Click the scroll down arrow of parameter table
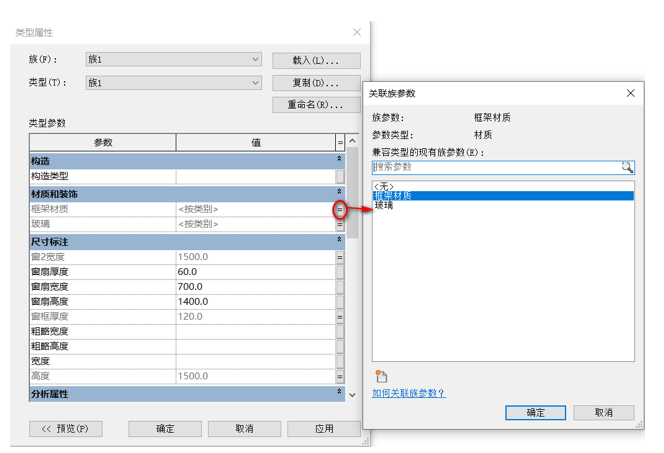Screen dimensions: 664x453 pyautogui.click(x=352, y=395)
